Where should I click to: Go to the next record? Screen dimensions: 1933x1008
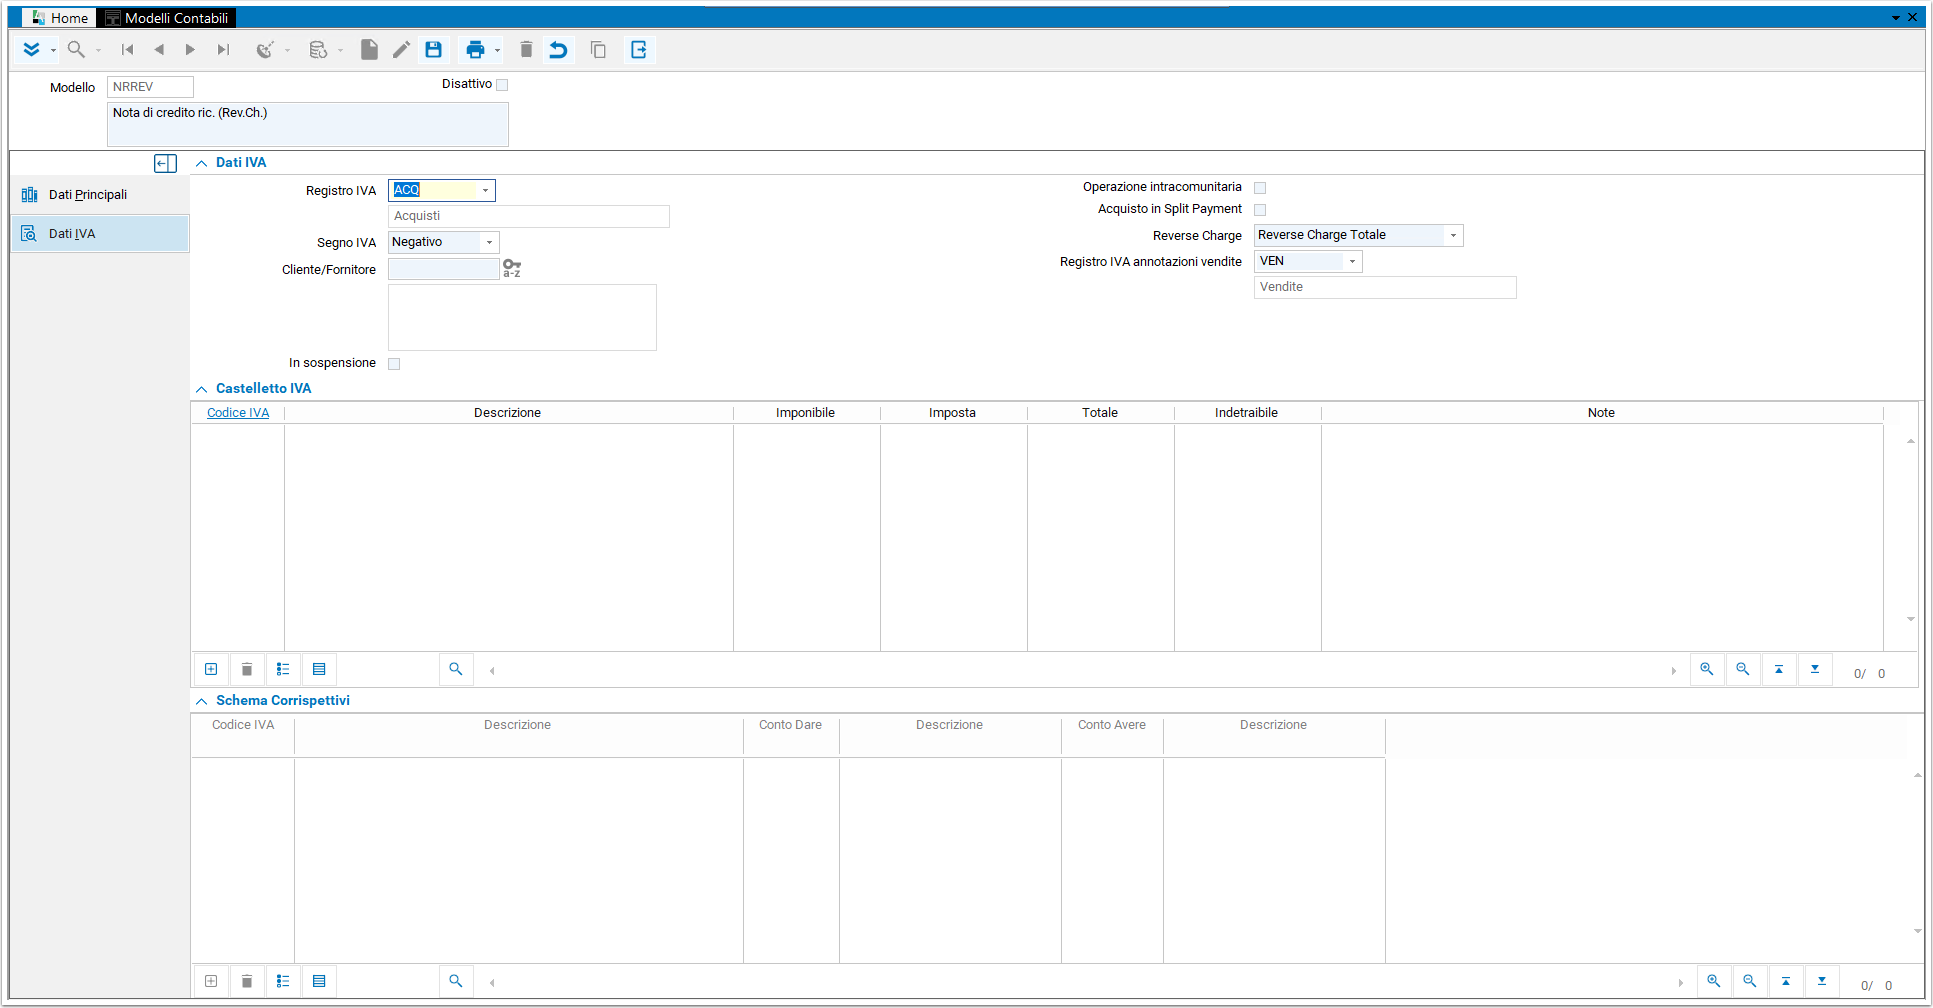coord(190,50)
